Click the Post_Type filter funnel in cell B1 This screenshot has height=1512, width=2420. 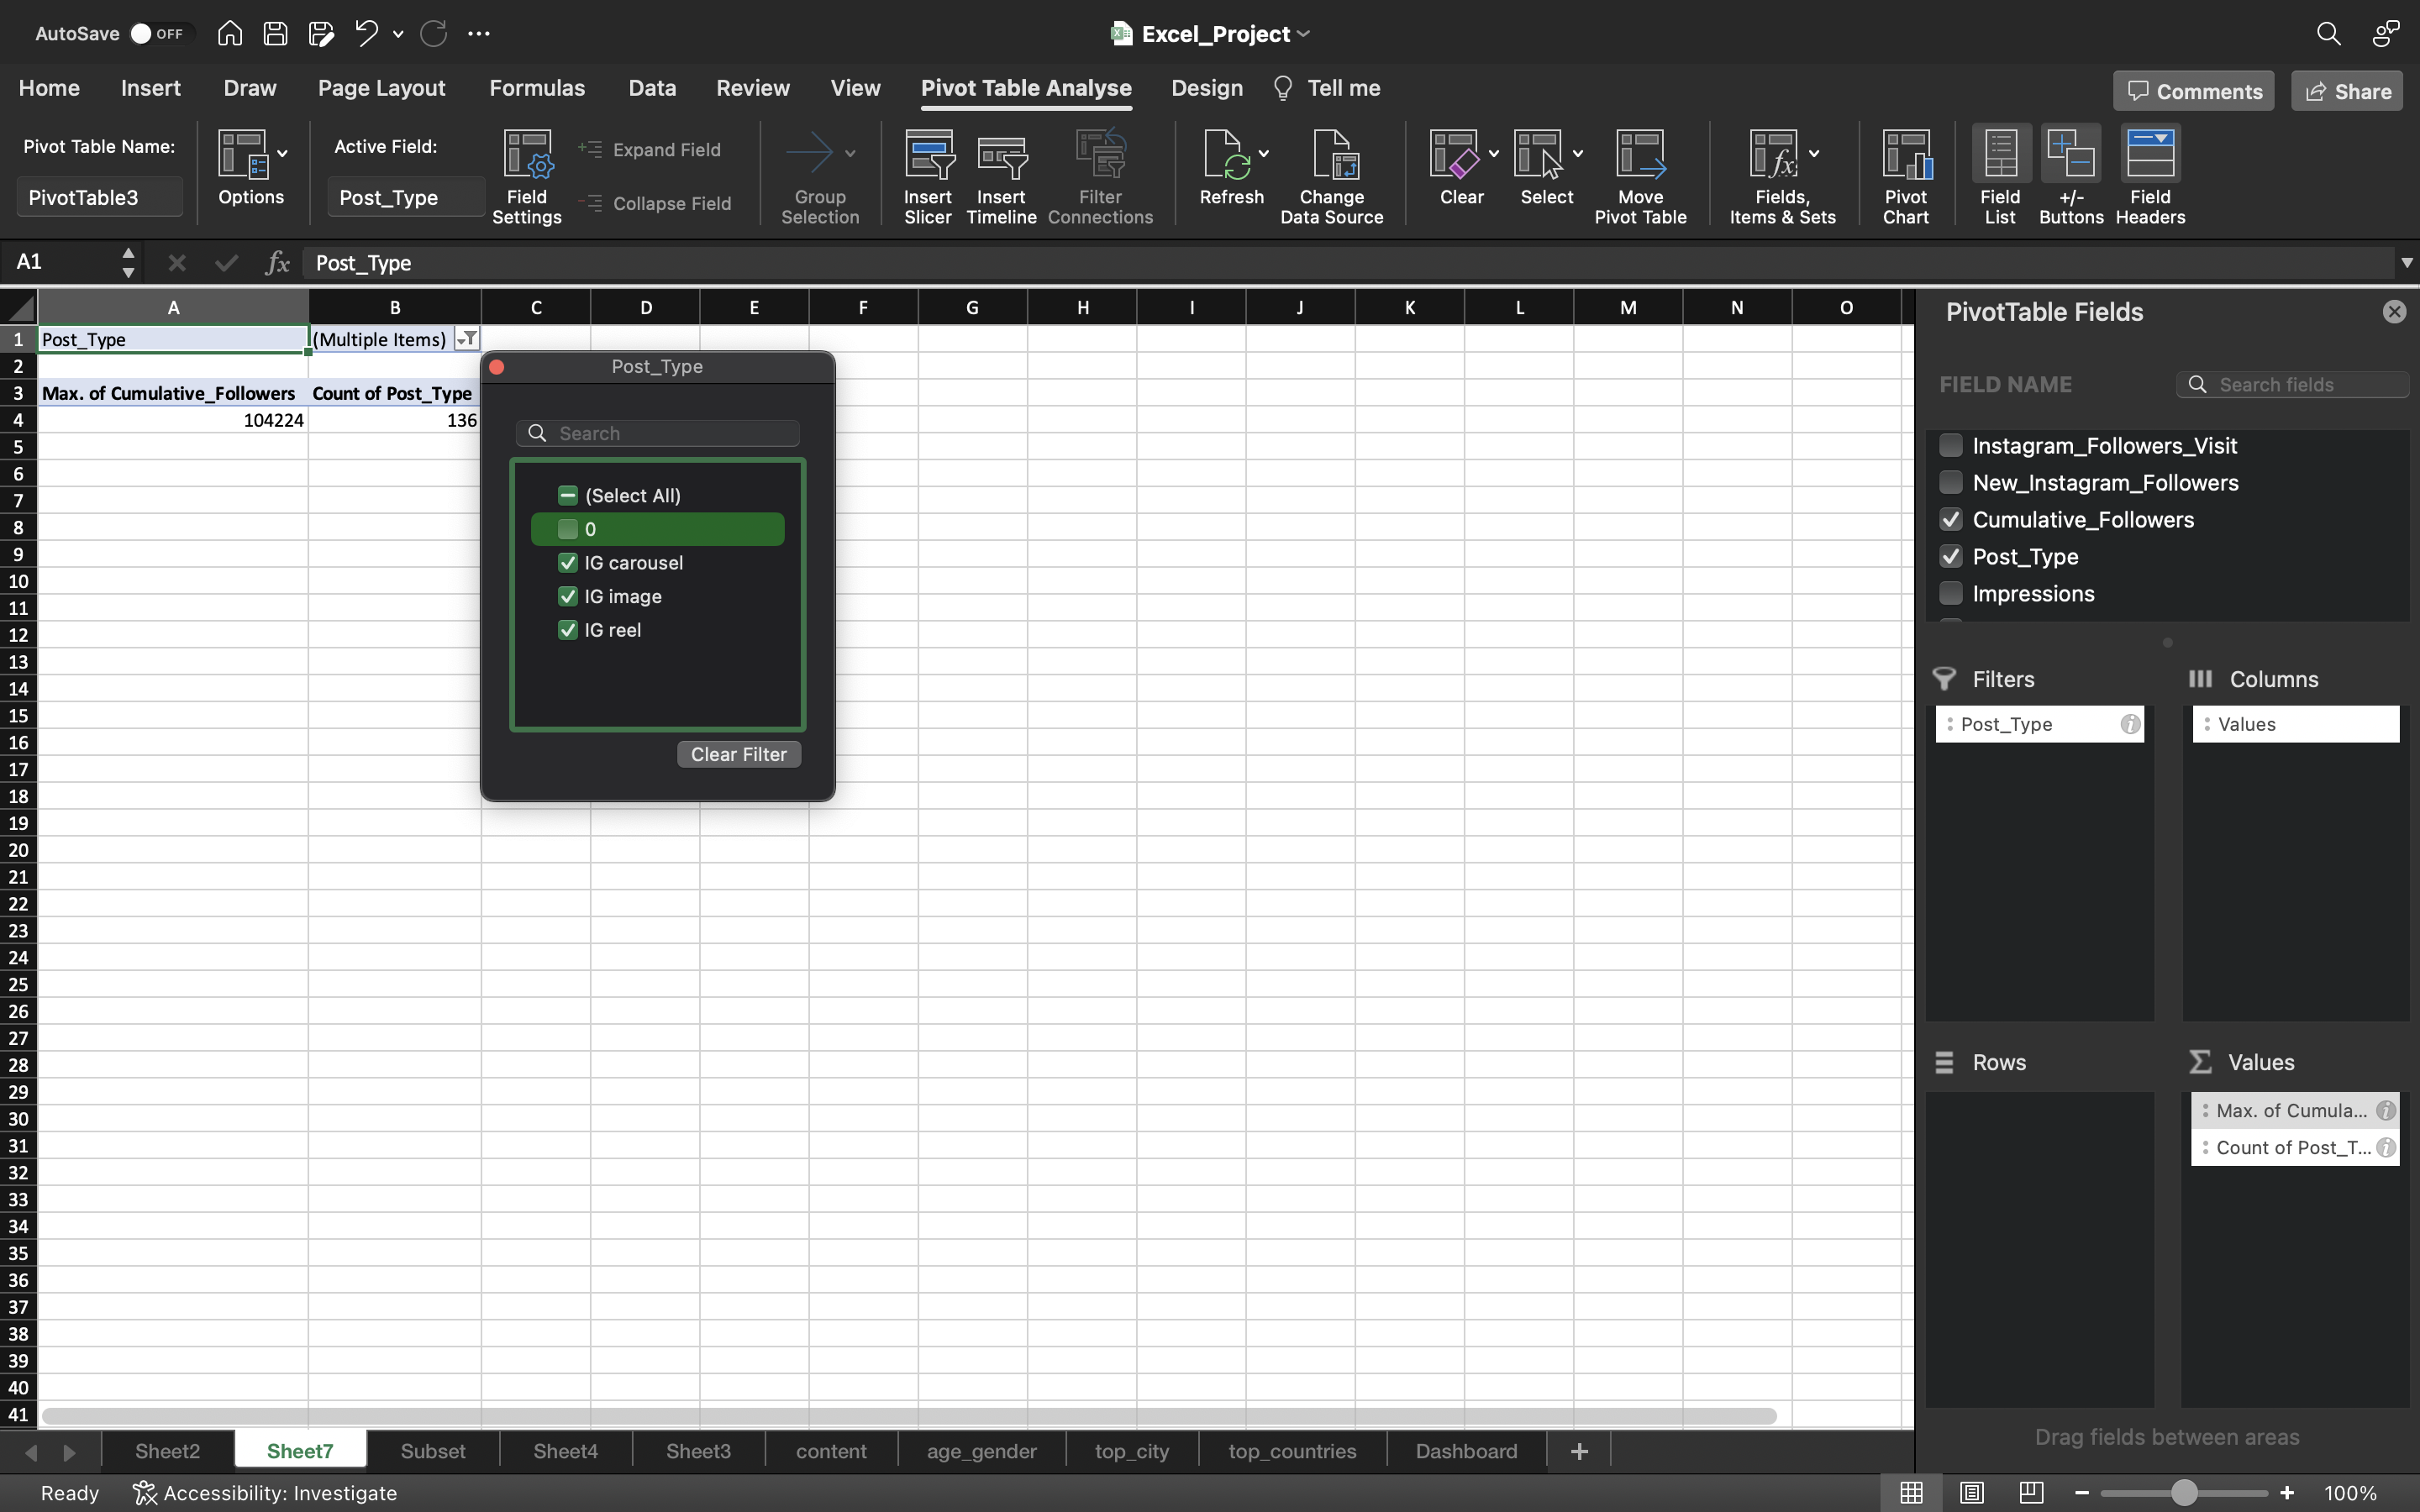point(466,339)
